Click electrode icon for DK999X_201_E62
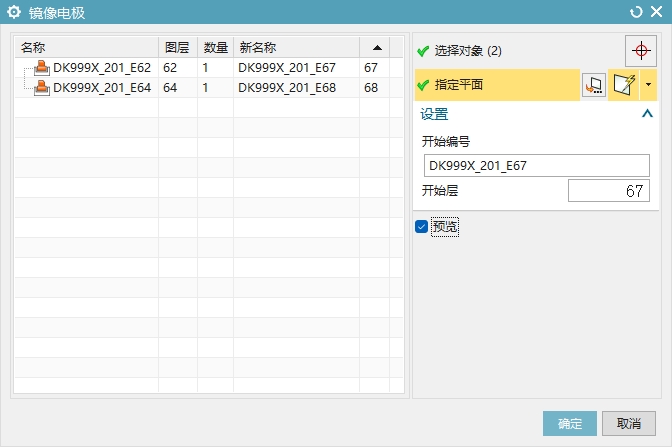 (x=42, y=68)
